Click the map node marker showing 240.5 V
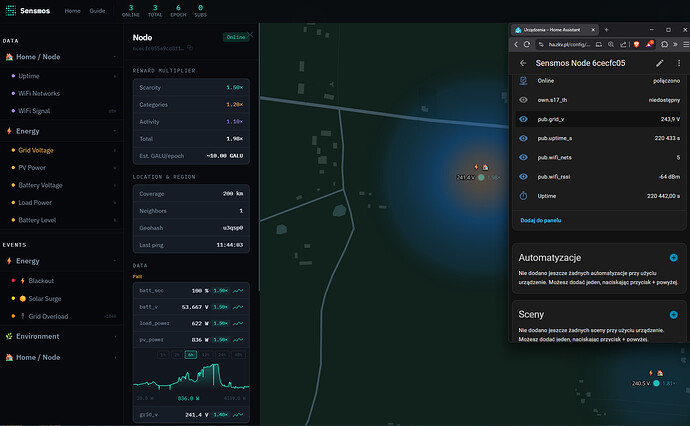This screenshot has height=426, width=690. [656, 383]
